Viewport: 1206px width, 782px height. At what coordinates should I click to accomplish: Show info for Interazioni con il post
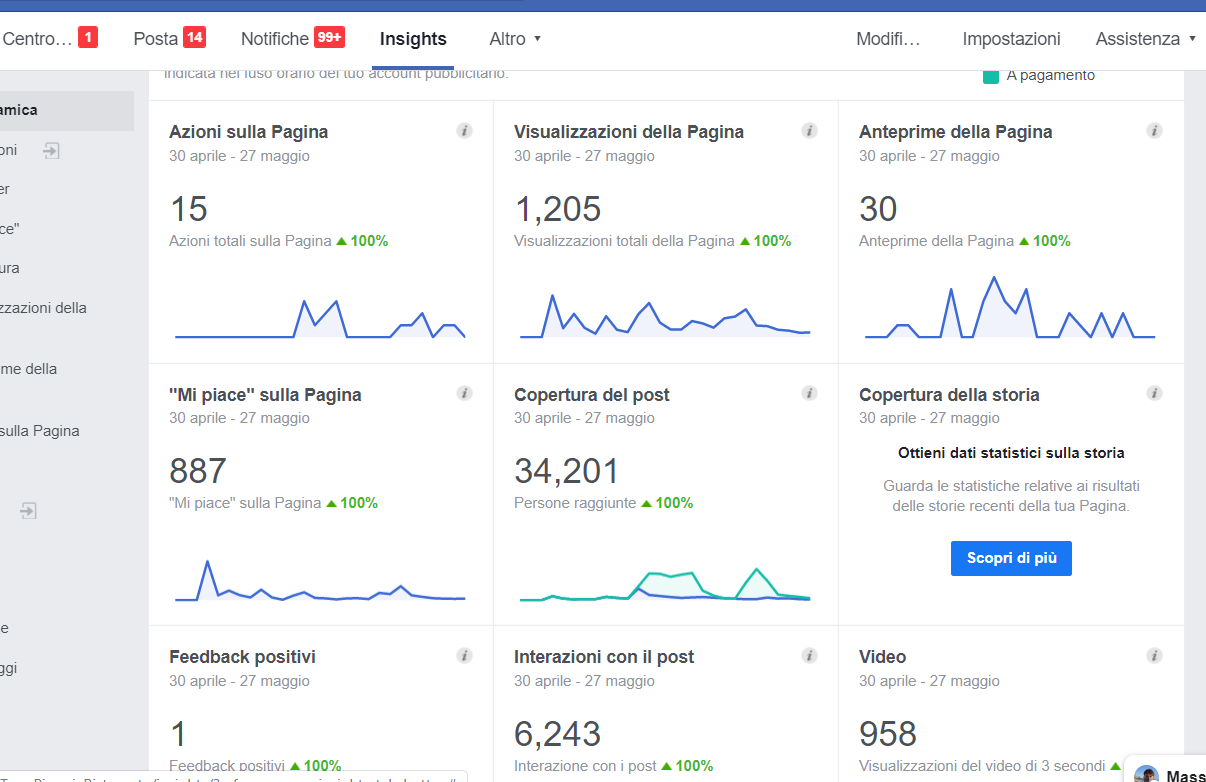809,656
